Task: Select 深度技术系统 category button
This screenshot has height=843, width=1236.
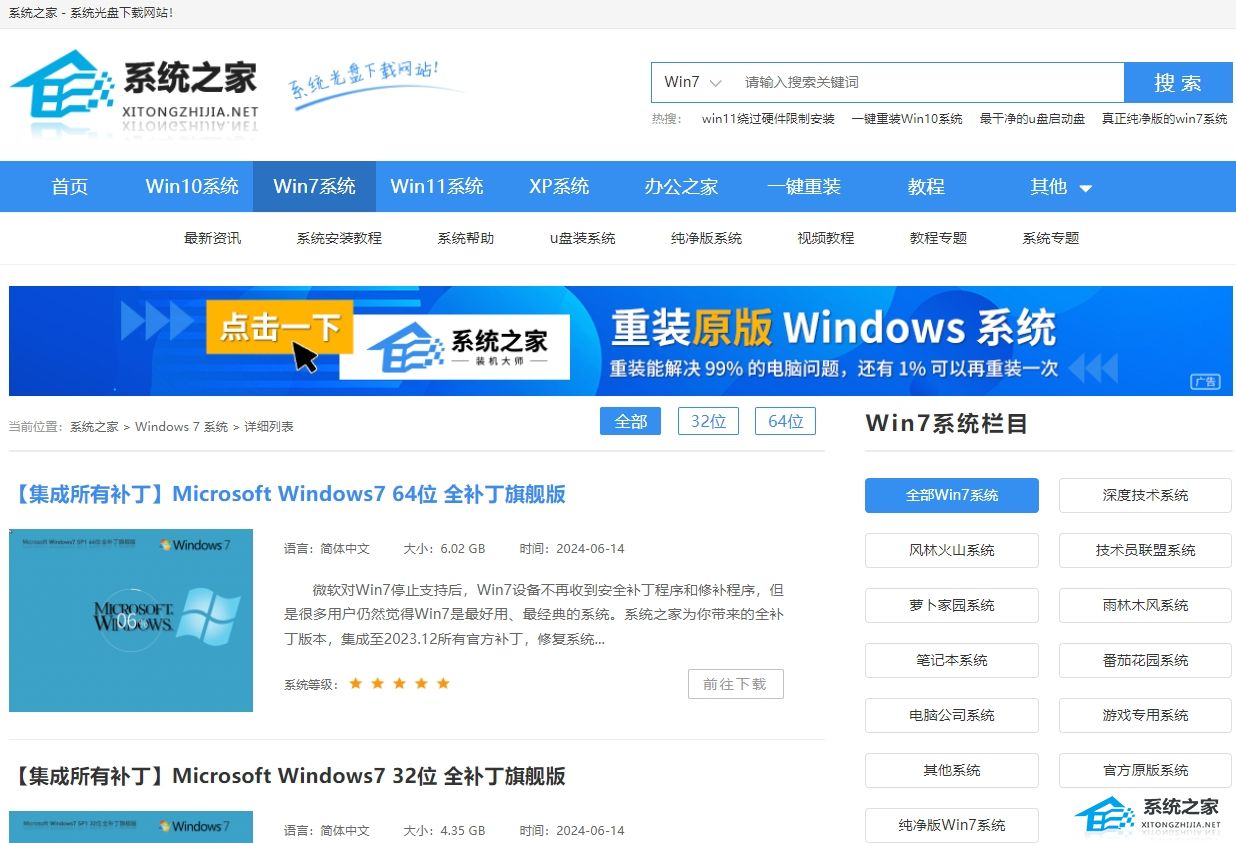Action: point(1145,495)
